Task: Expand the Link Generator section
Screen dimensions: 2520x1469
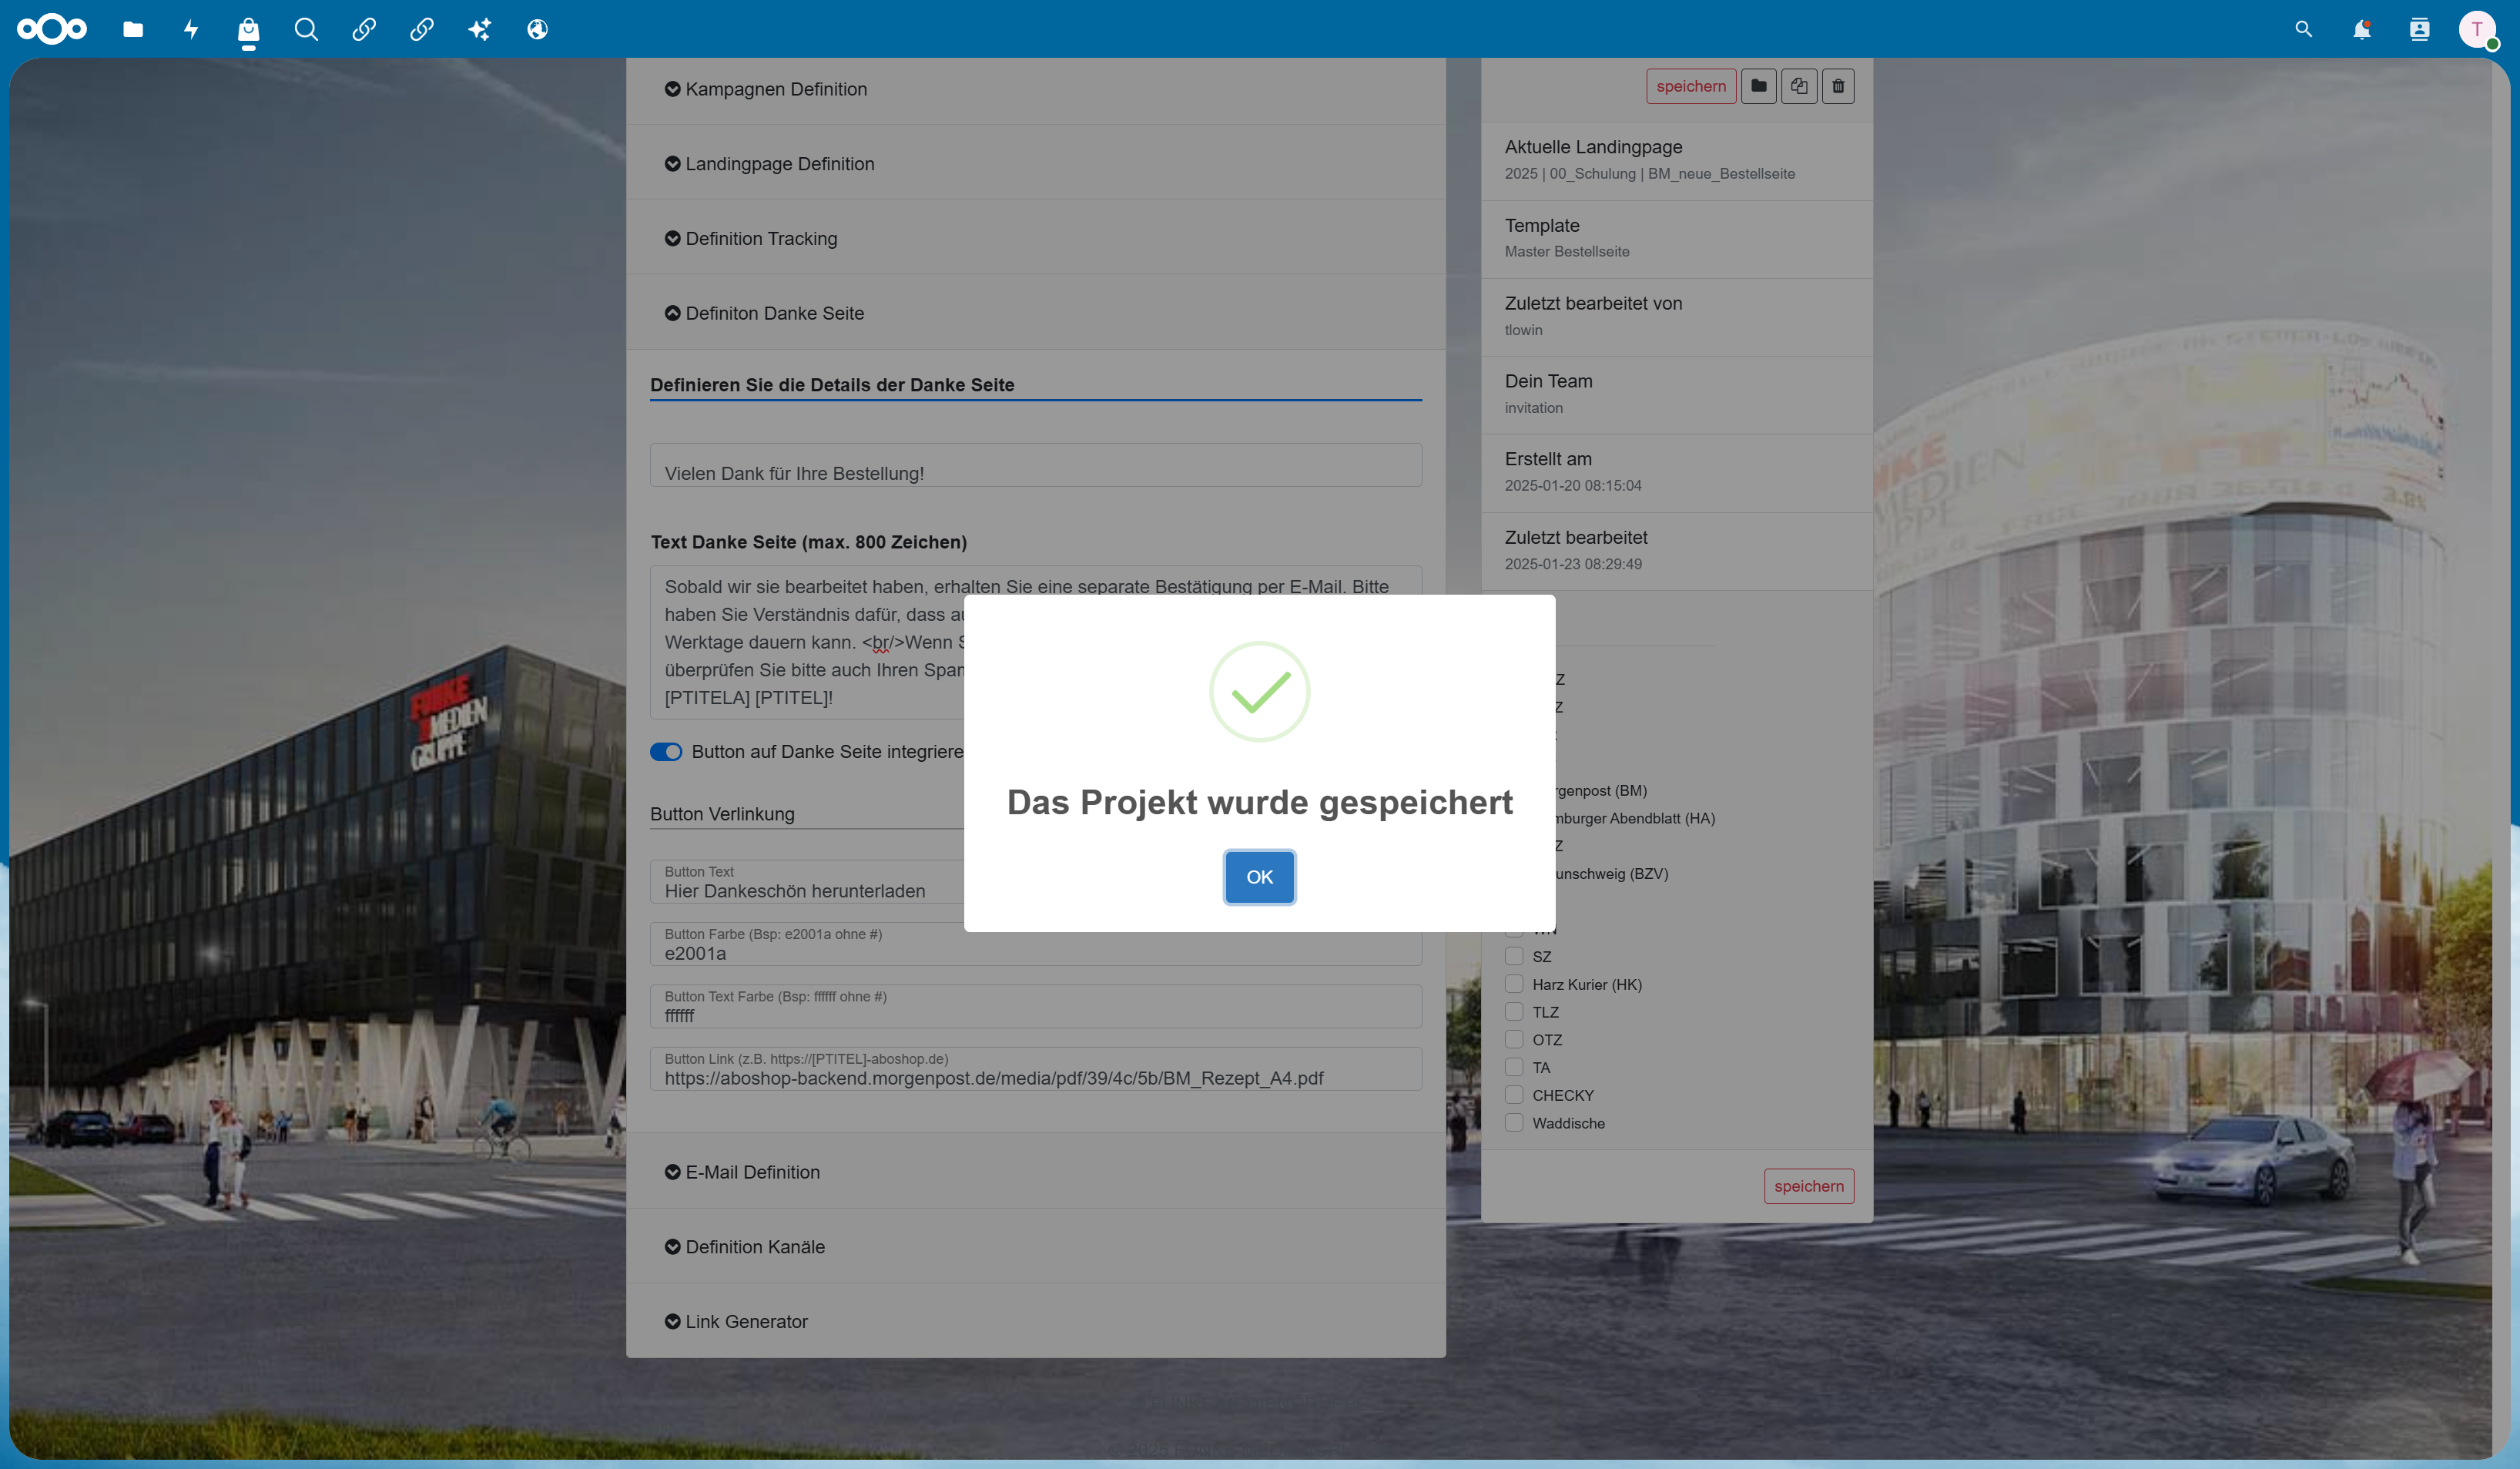Action: tap(1035, 1322)
